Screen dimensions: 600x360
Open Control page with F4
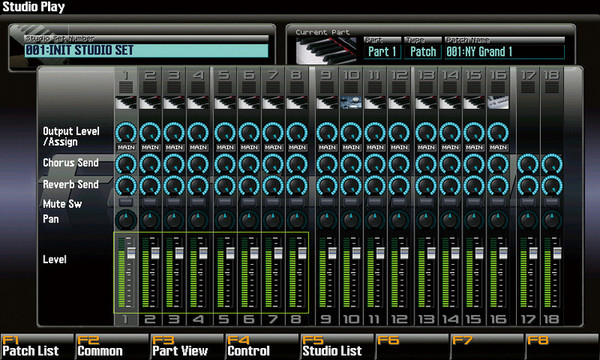pos(262,347)
